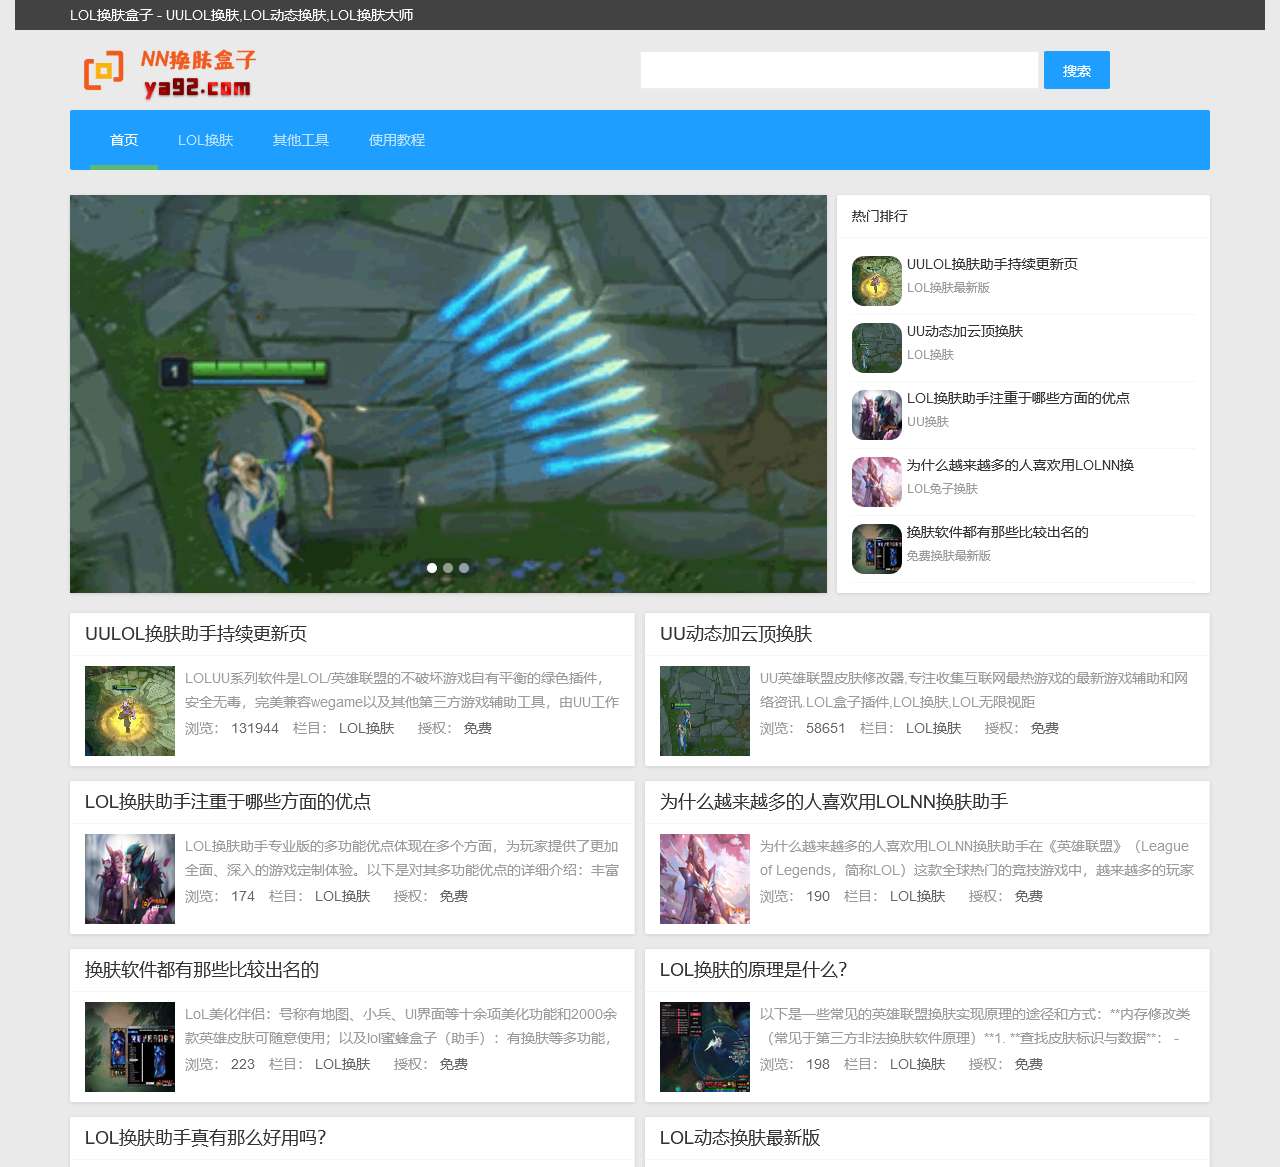
Task: Click card thumbnail of 为什么越来越多的人喜欢用LOLNN换肤助手 article
Action: (705, 879)
